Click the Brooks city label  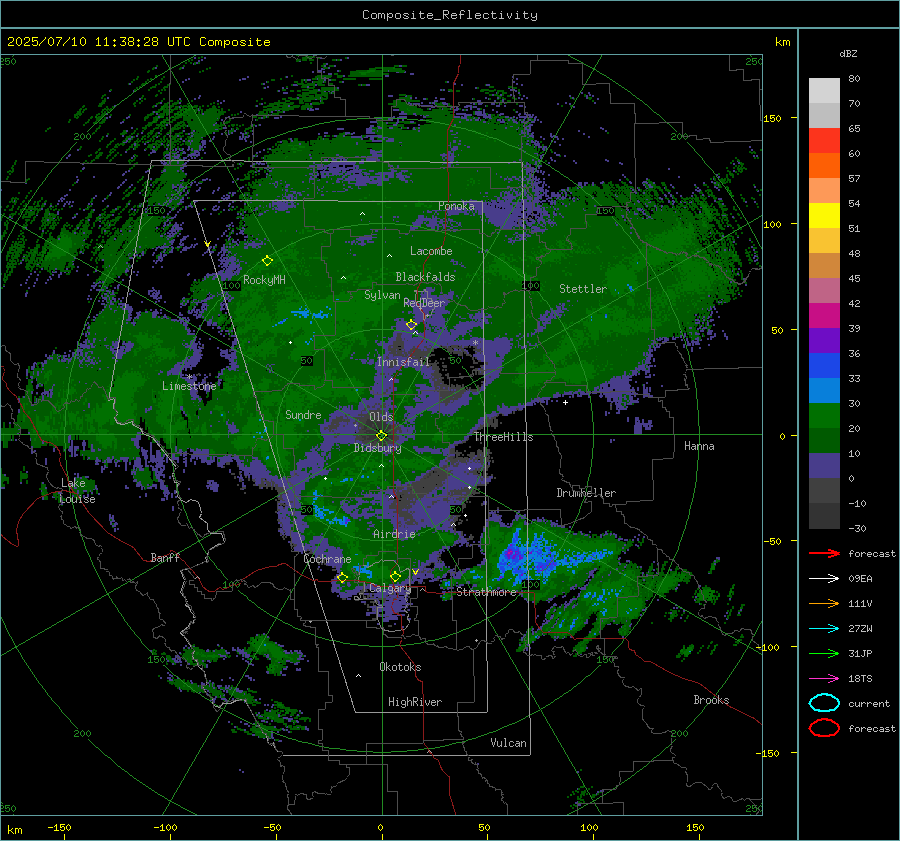pyautogui.click(x=711, y=700)
